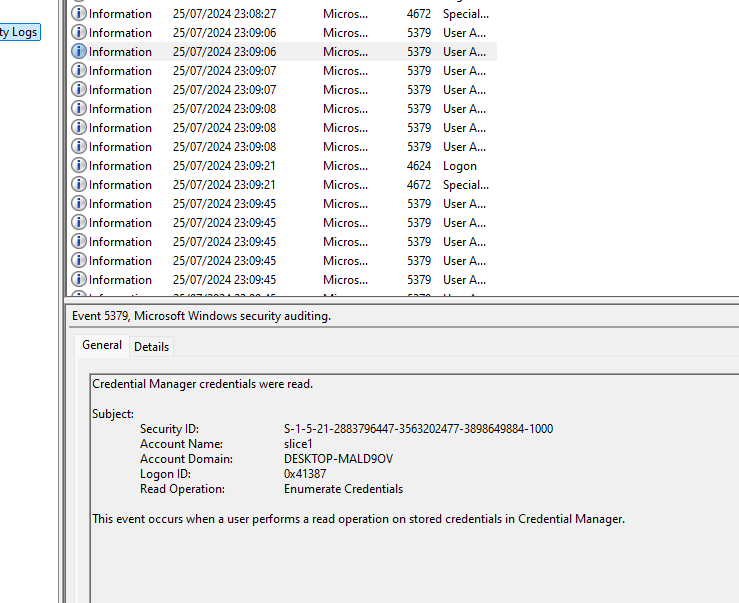
Task: Click 'Credential Manager credentials were read' line
Action: (x=202, y=384)
